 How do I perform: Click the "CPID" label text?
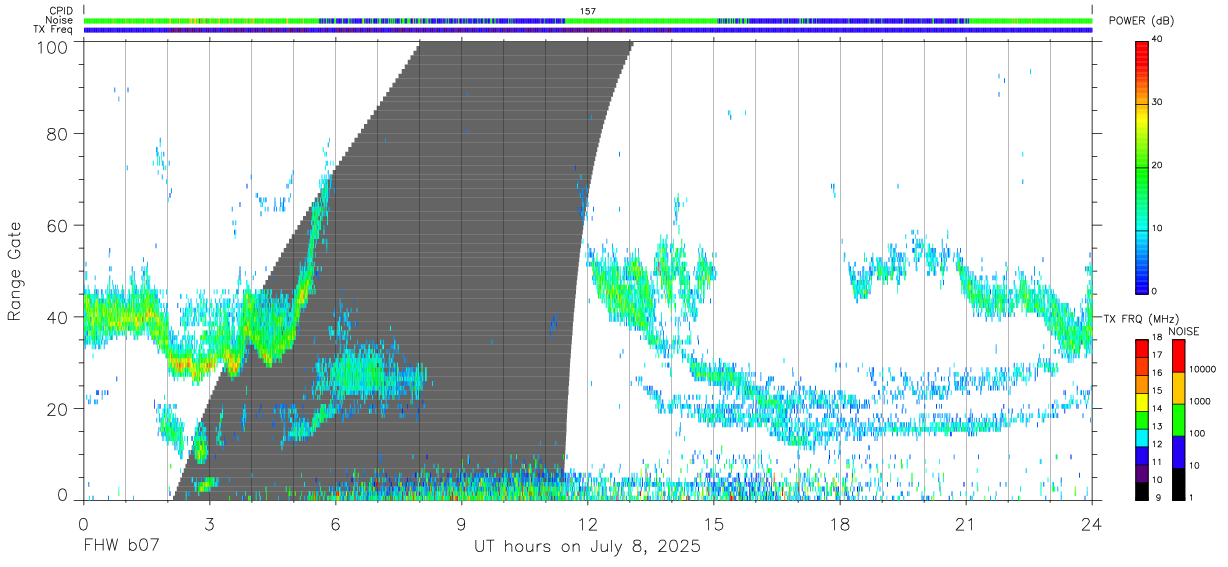(60, 11)
